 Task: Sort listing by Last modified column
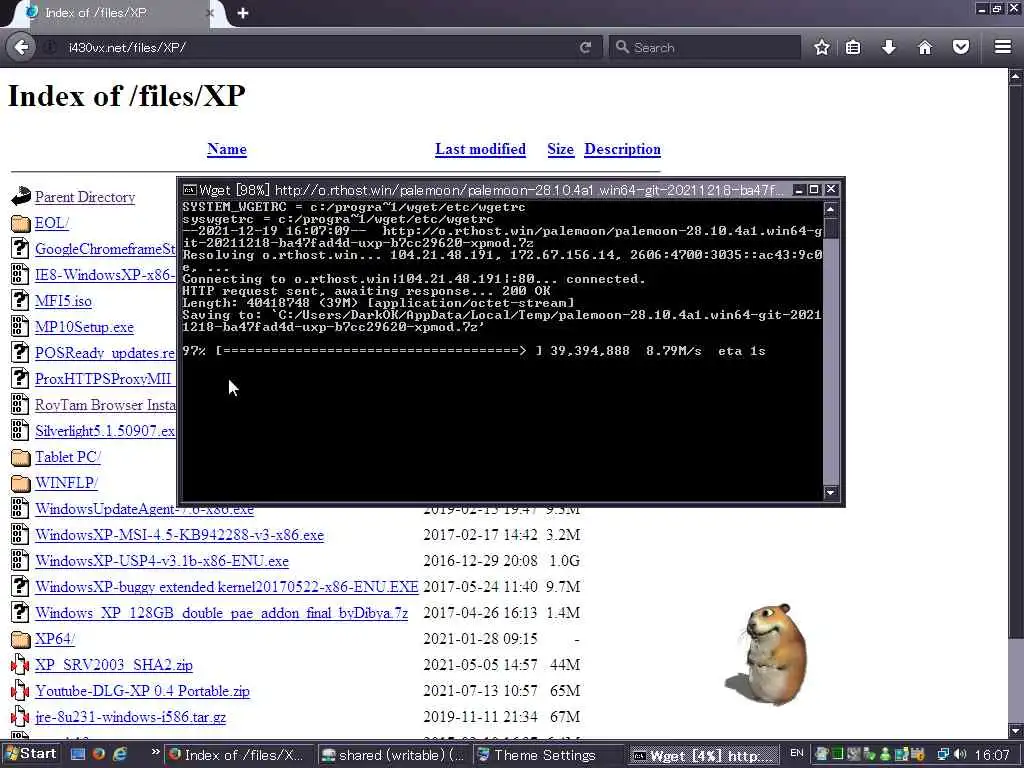pos(480,150)
